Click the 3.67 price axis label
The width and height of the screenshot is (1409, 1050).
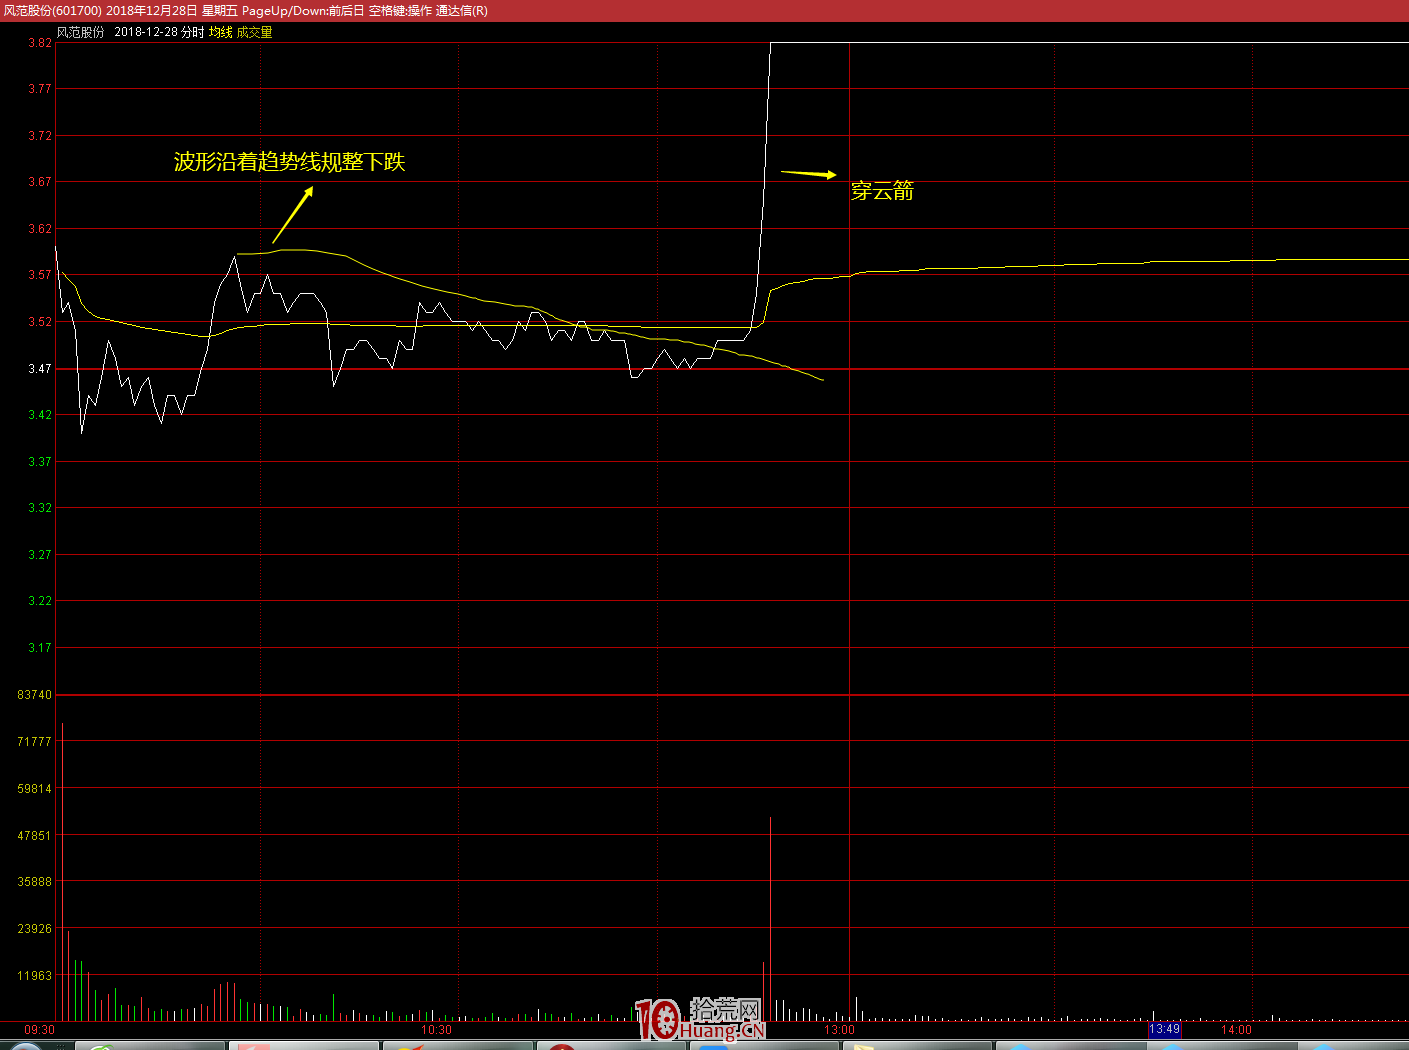pyautogui.click(x=39, y=182)
